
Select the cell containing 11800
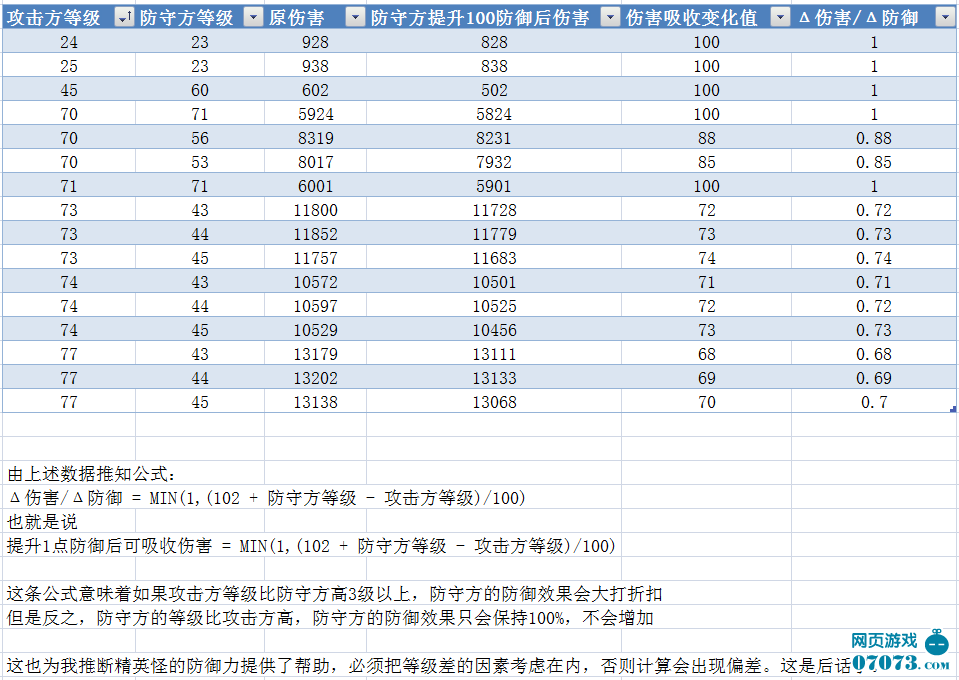[x=316, y=210]
